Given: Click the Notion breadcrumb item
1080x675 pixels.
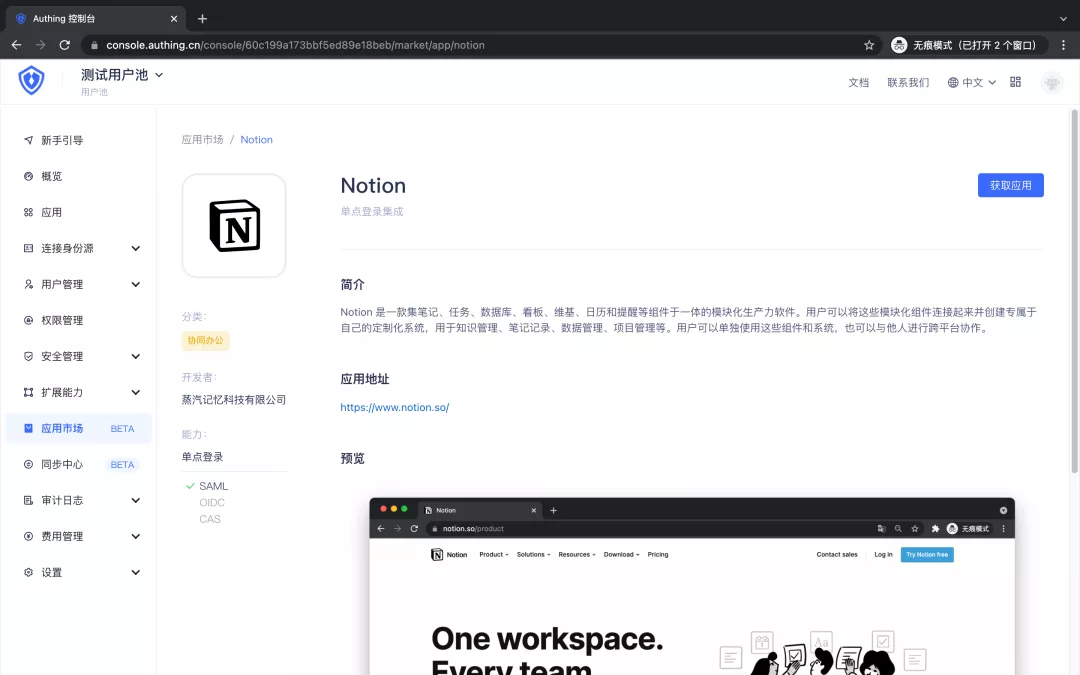Looking at the screenshot, I should tap(256, 139).
